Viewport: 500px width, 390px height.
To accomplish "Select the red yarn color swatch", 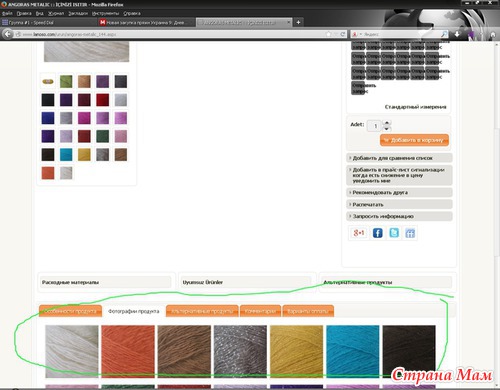I will point(102,100).
